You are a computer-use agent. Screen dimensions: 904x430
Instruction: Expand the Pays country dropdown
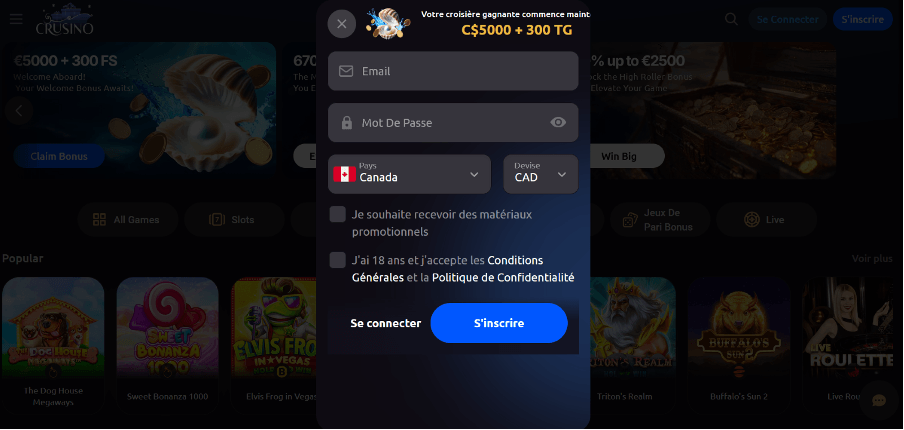coord(409,174)
